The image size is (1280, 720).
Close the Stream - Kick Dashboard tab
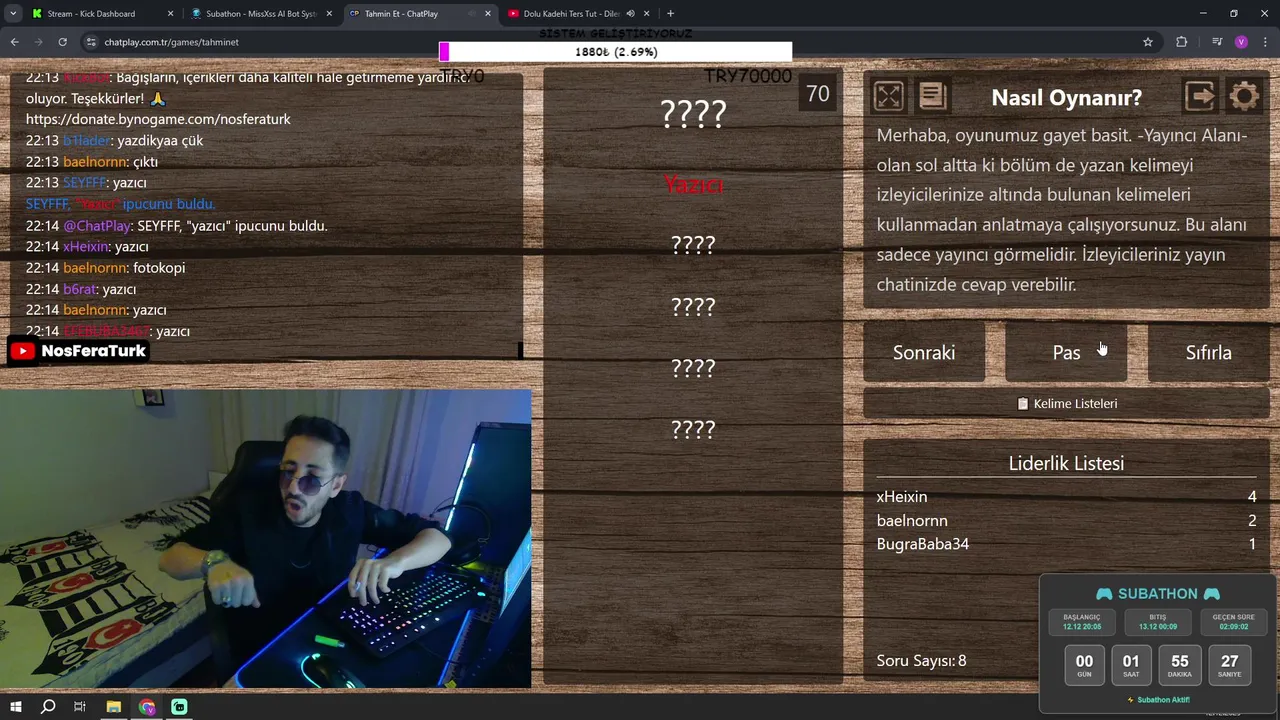pyautogui.click(x=170, y=14)
